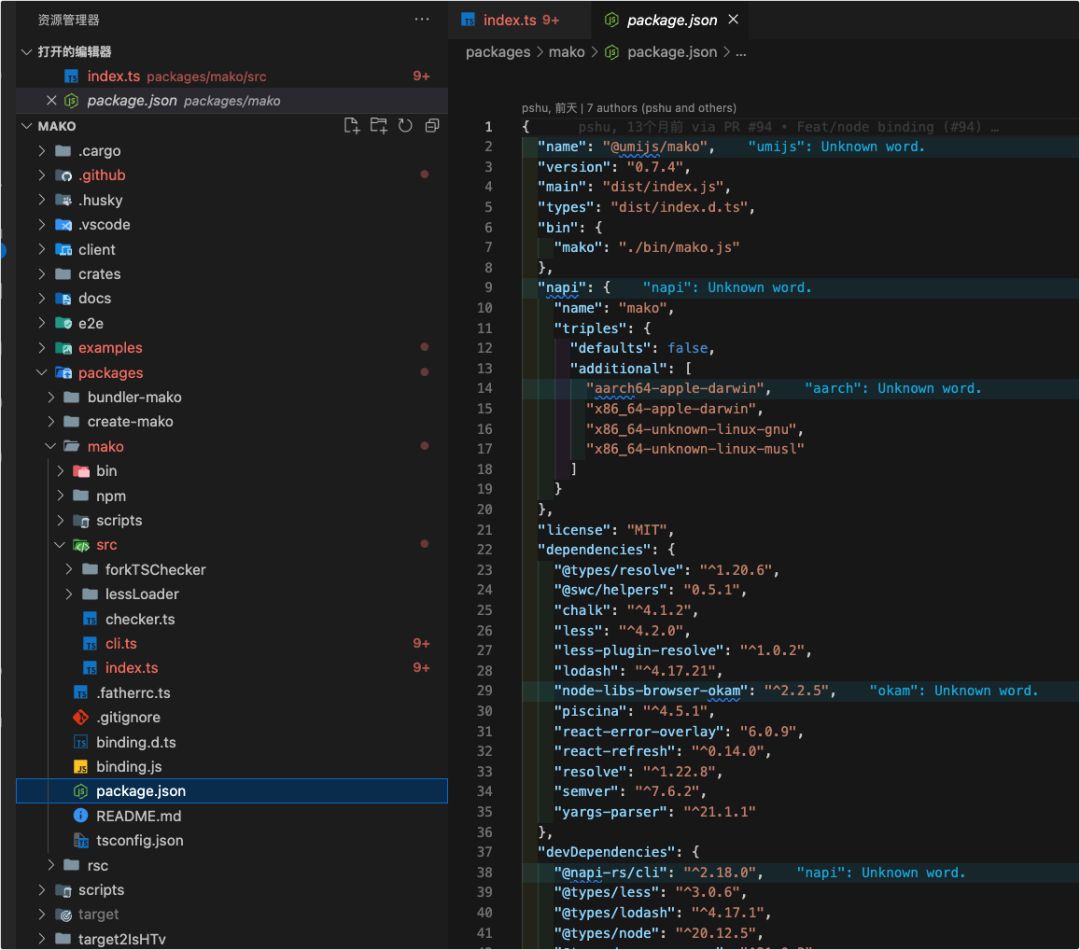The width and height of the screenshot is (1080, 950).
Task: Open the explorer more actions ellipsis
Action: coord(422,19)
